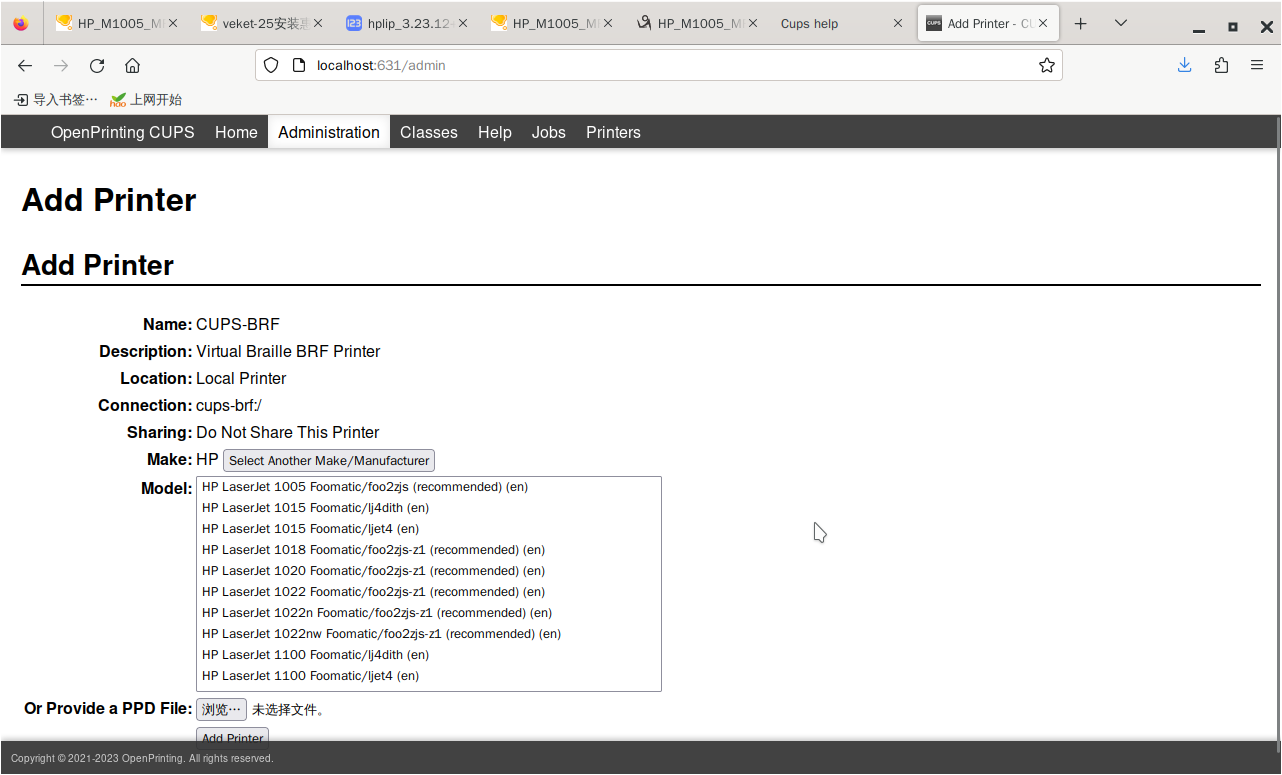Select HP LaserJet 1005 Foomatic/foo2zjs model

coord(428,487)
